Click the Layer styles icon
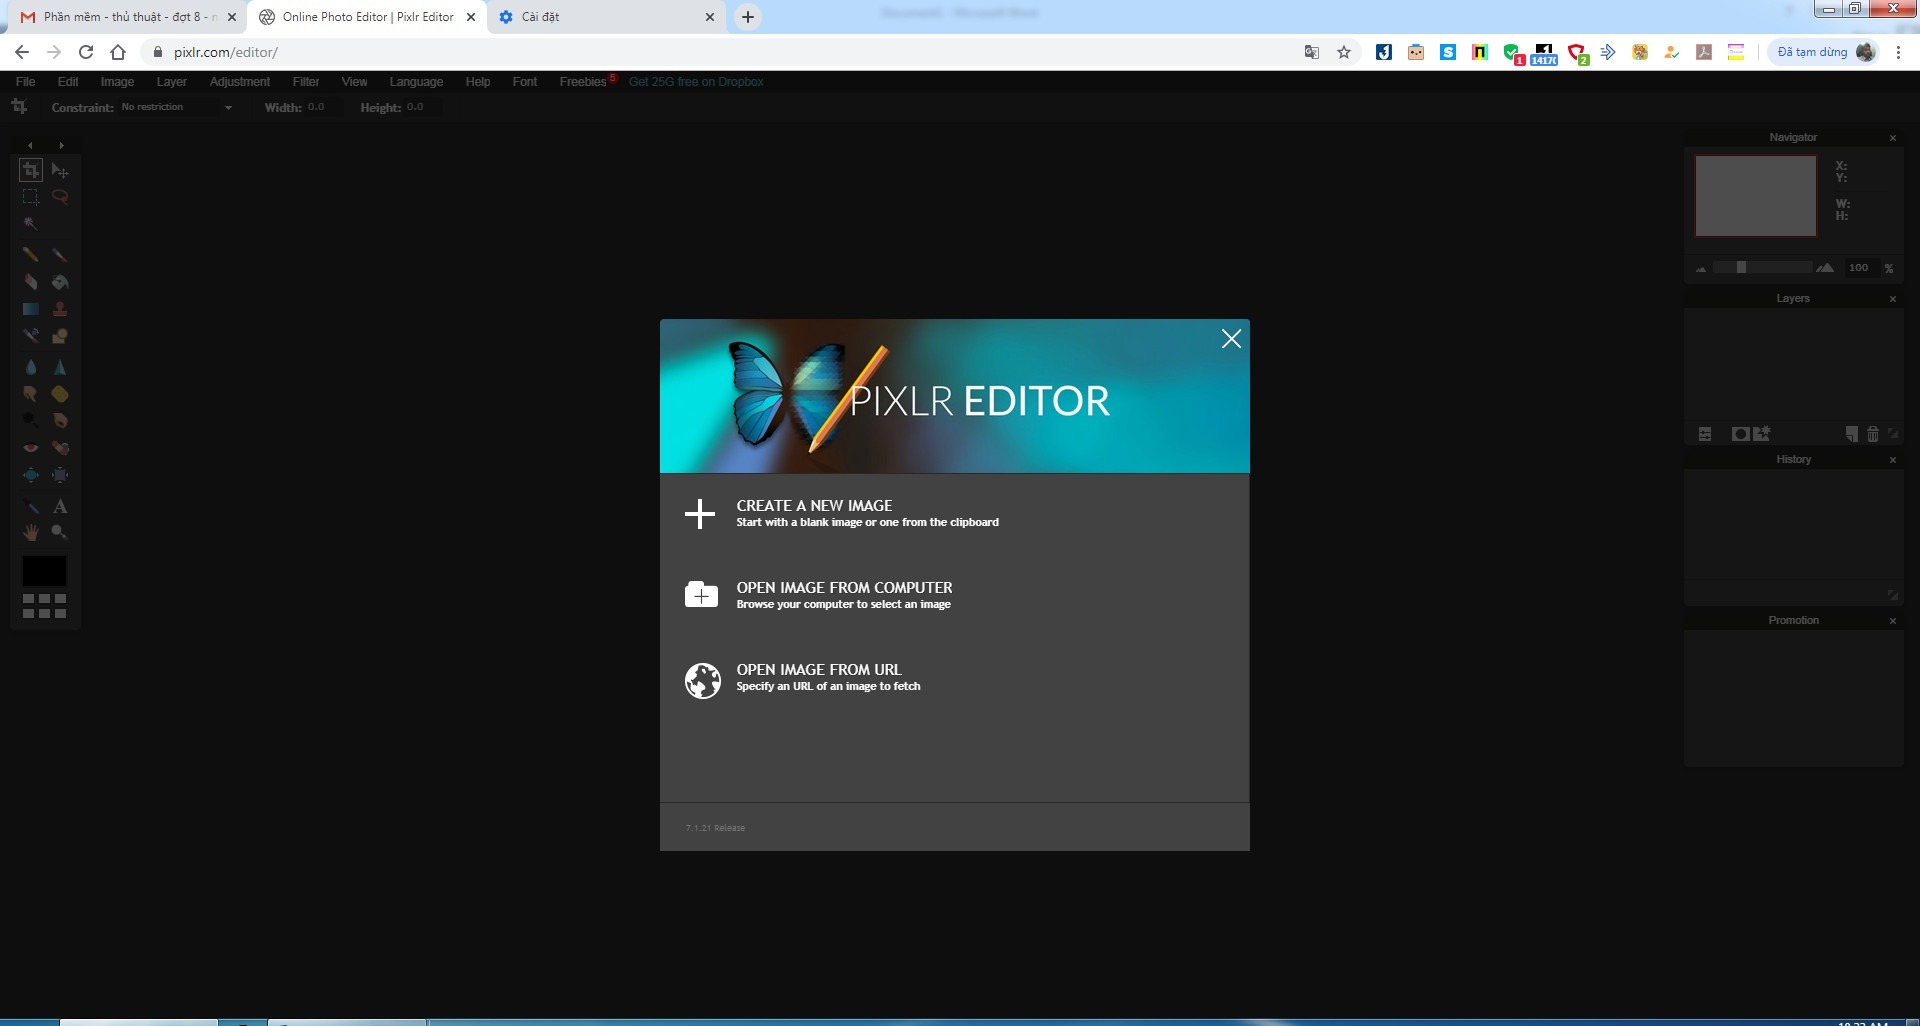This screenshot has height=1026, width=1920. (x=1762, y=434)
